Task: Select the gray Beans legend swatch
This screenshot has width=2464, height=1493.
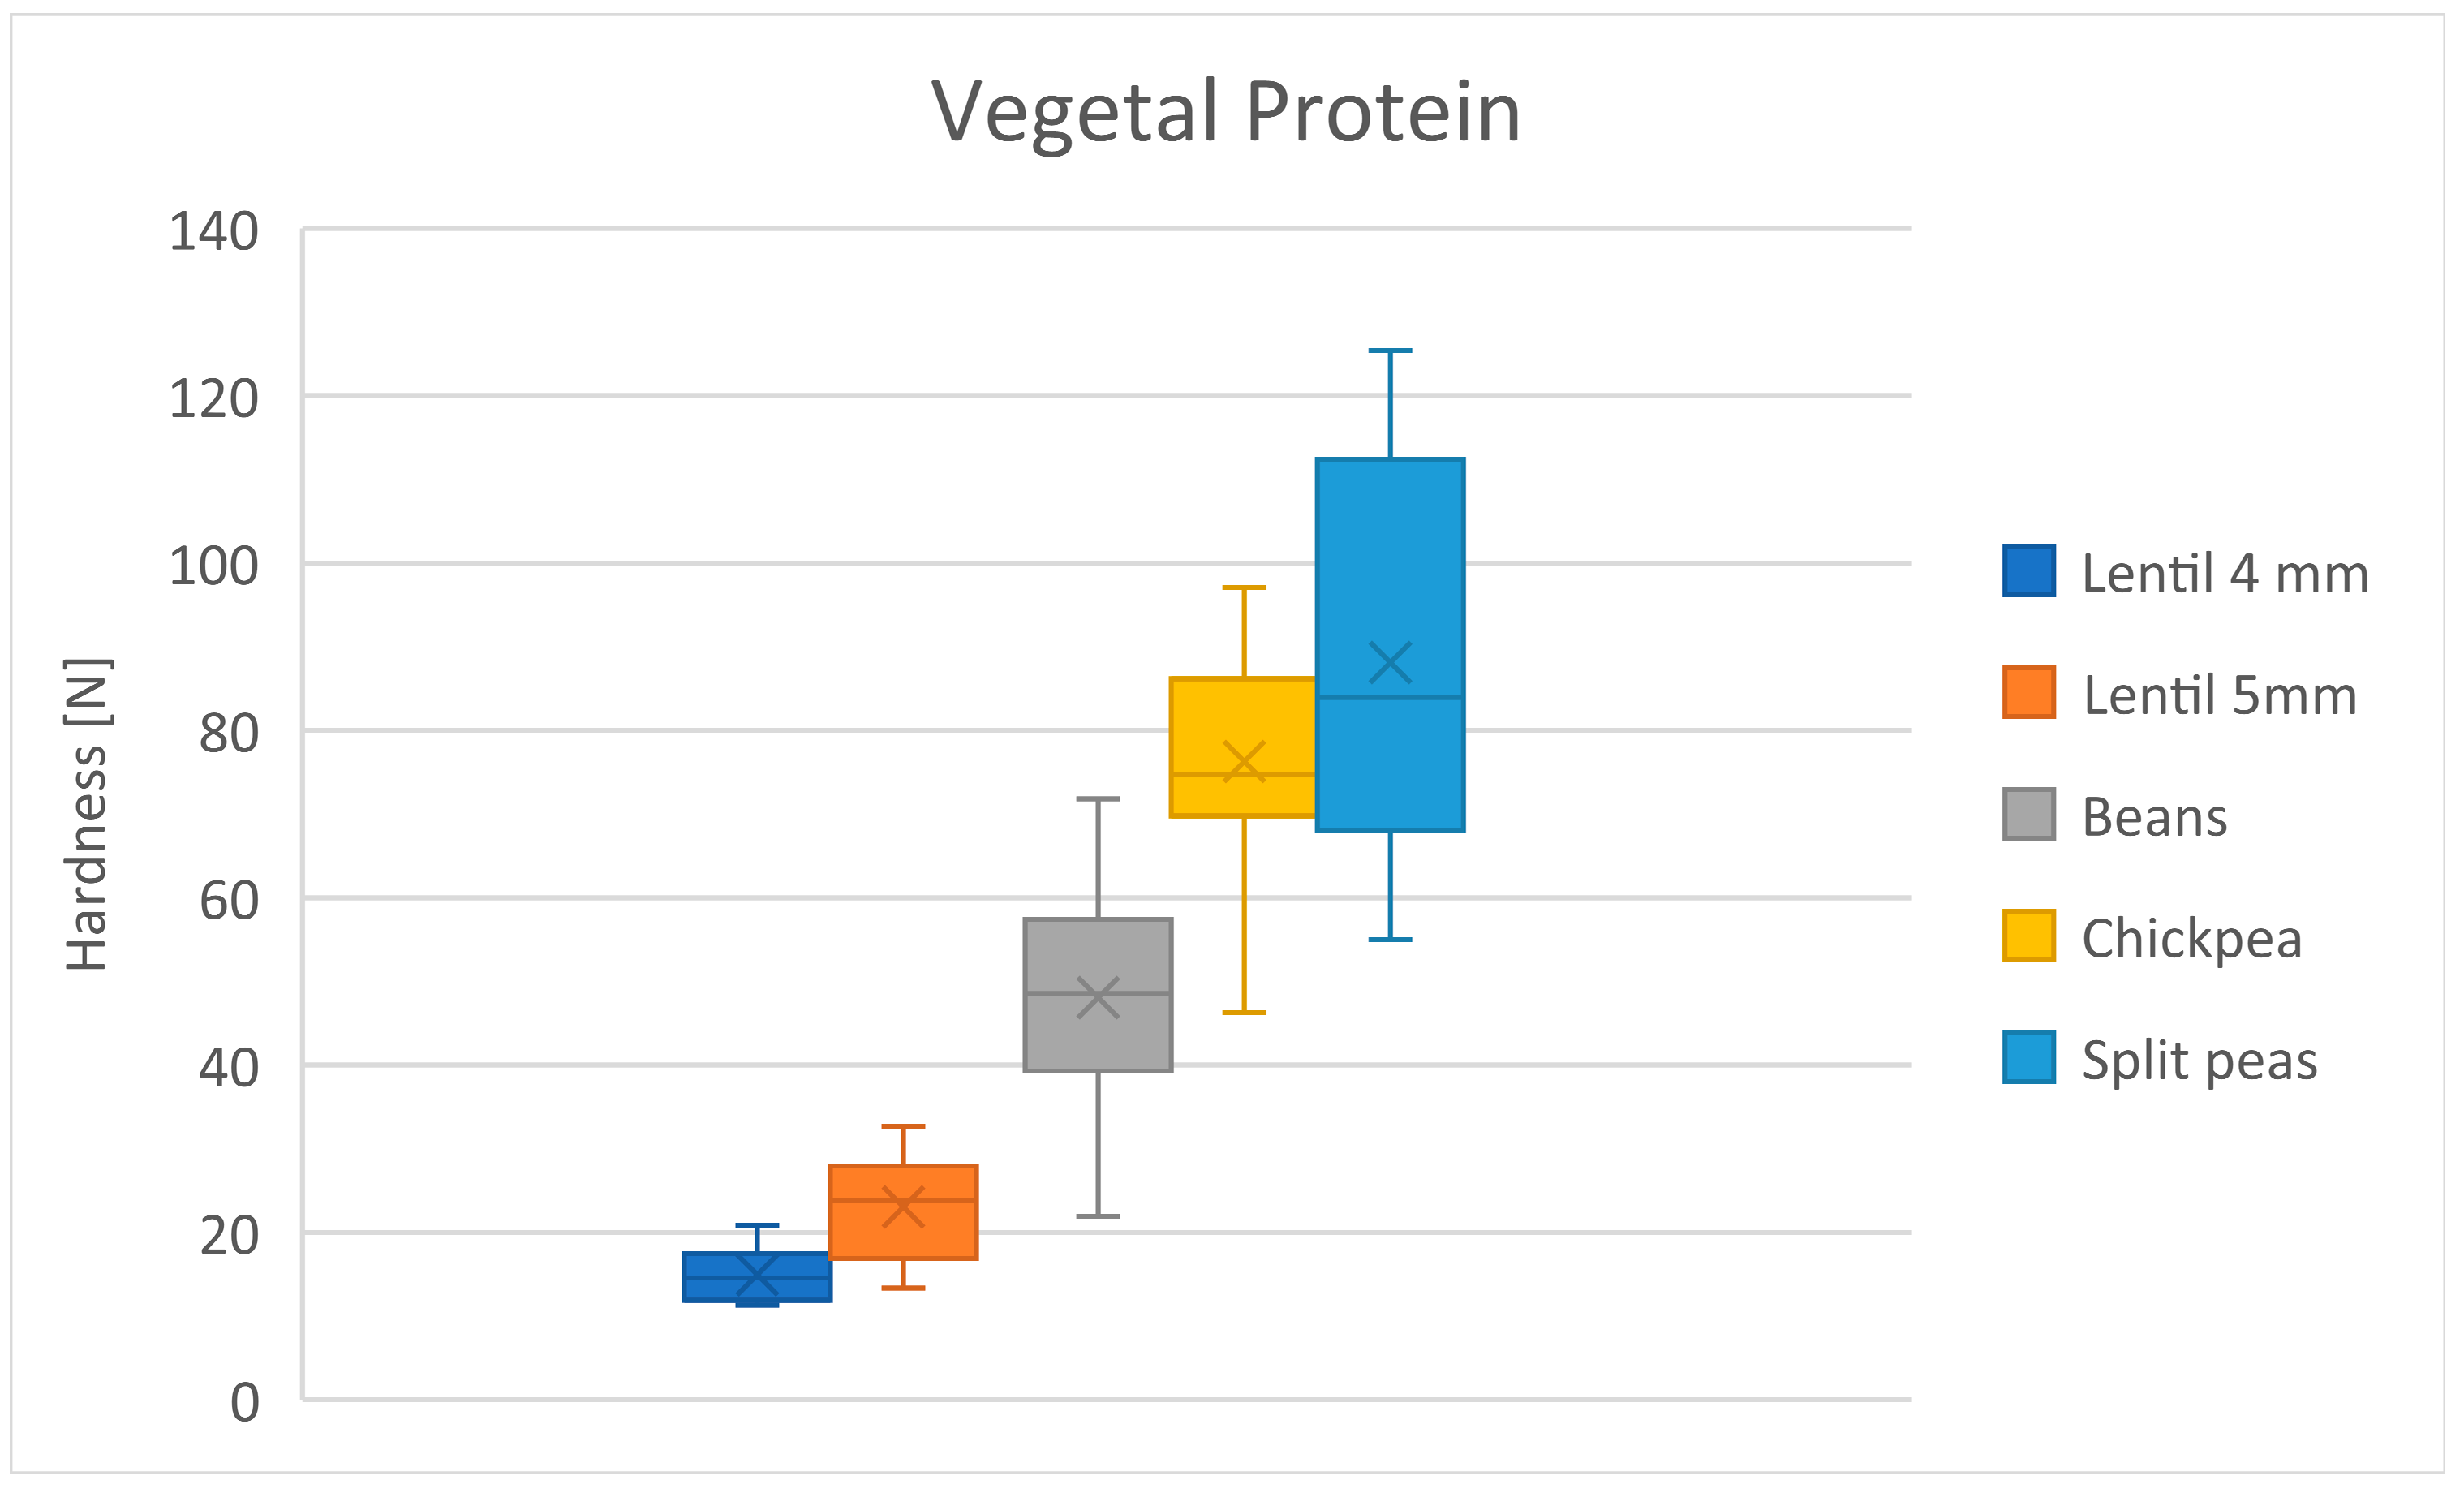Action: [x=2028, y=814]
